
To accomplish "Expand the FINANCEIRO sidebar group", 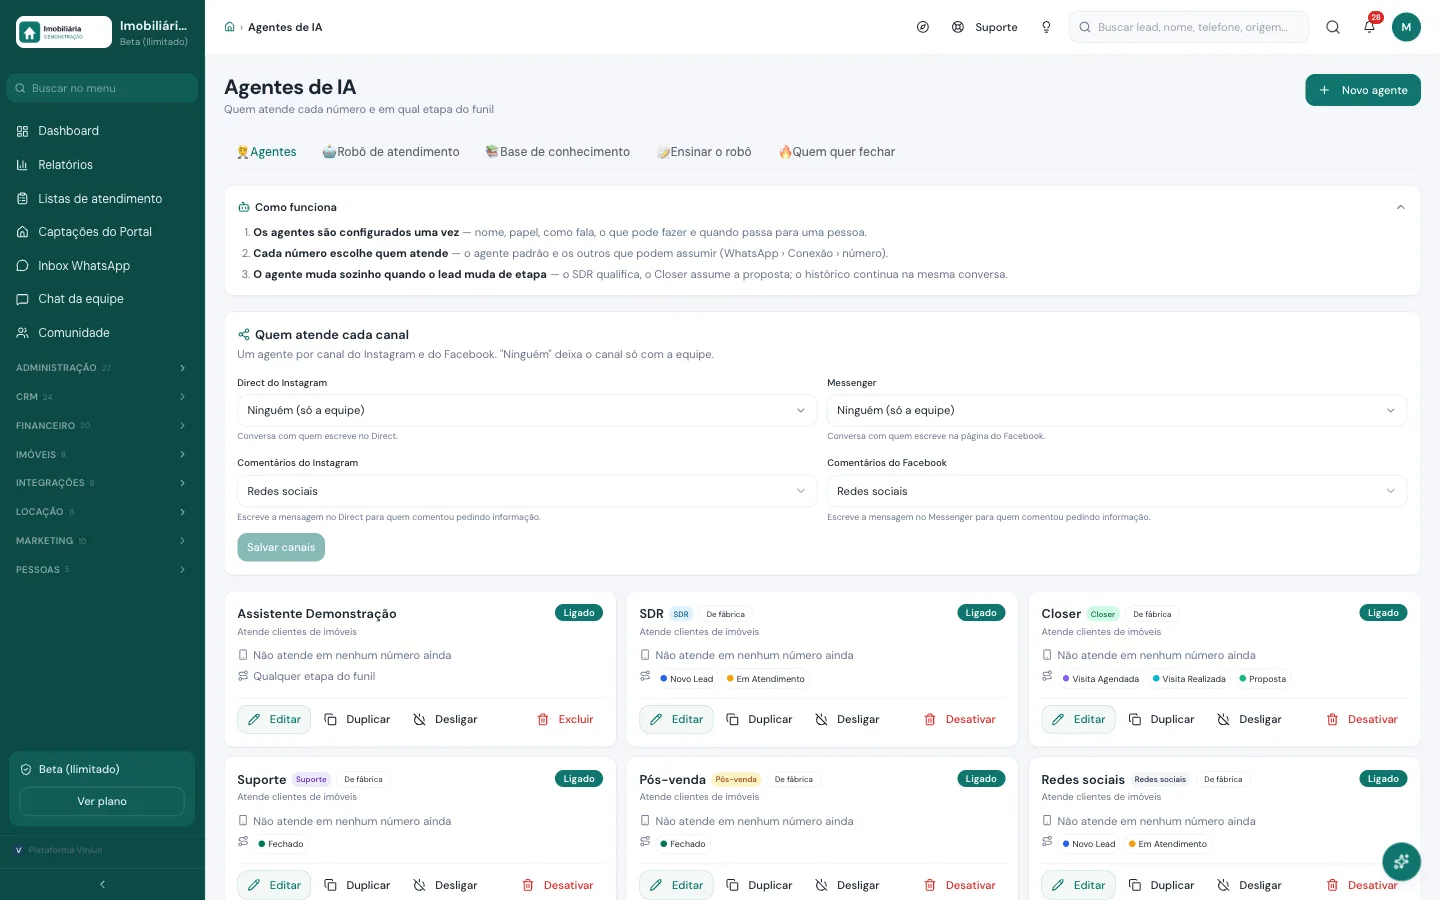I will click(102, 426).
